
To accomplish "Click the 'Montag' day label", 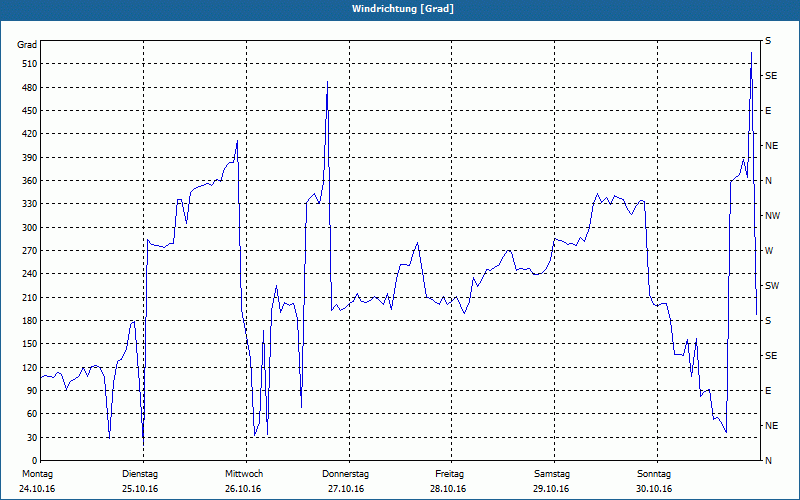I will tap(37, 474).
